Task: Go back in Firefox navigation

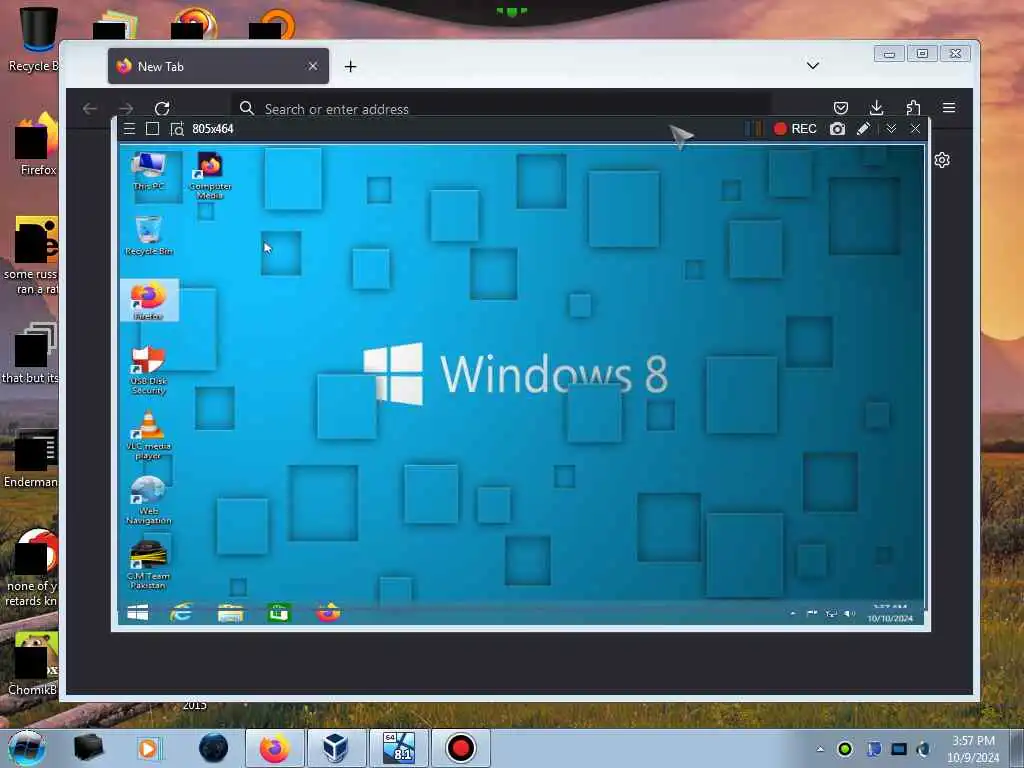Action: (90, 108)
